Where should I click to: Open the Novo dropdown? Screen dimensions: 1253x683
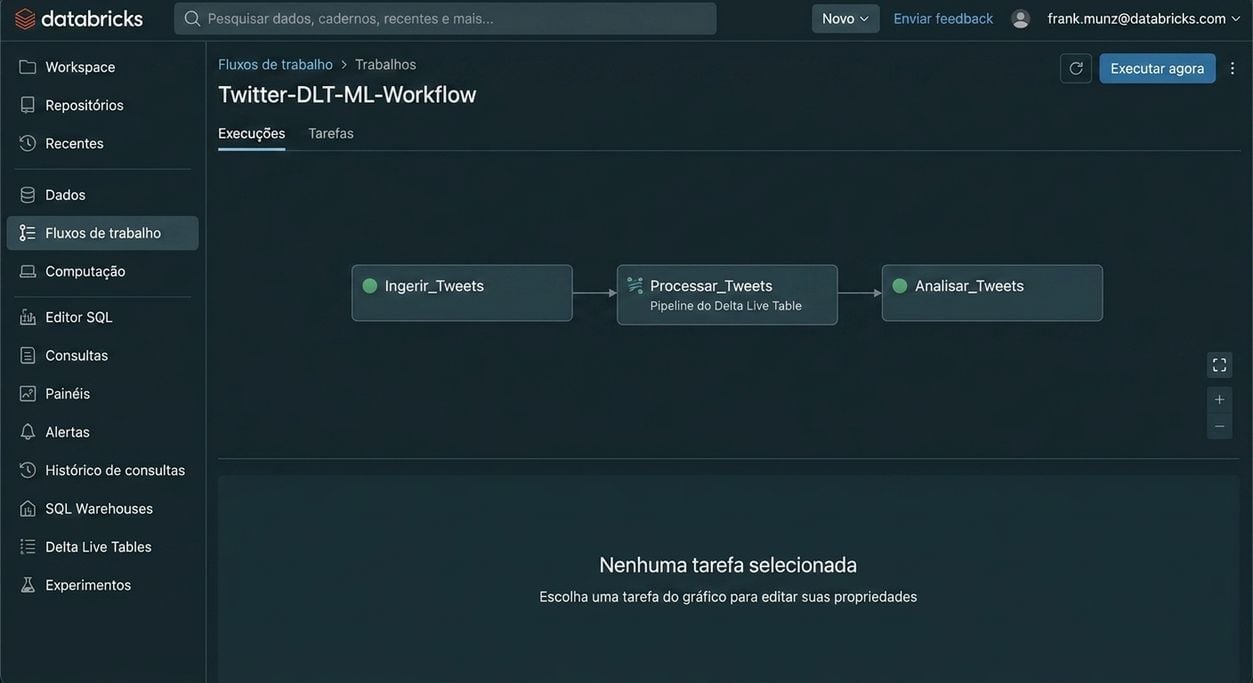pos(846,18)
